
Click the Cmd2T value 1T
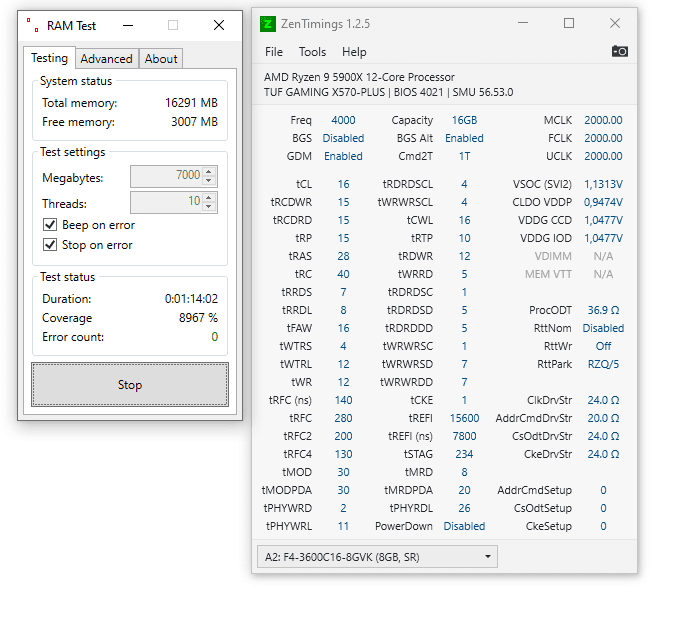point(464,156)
